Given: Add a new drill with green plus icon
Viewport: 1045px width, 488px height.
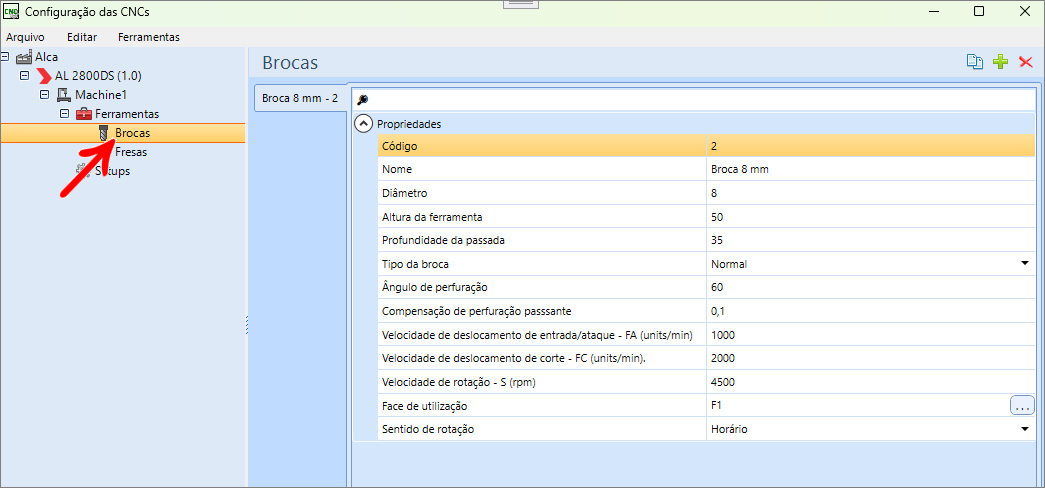Looking at the screenshot, I should pyautogui.click(x=1000, y=62).
